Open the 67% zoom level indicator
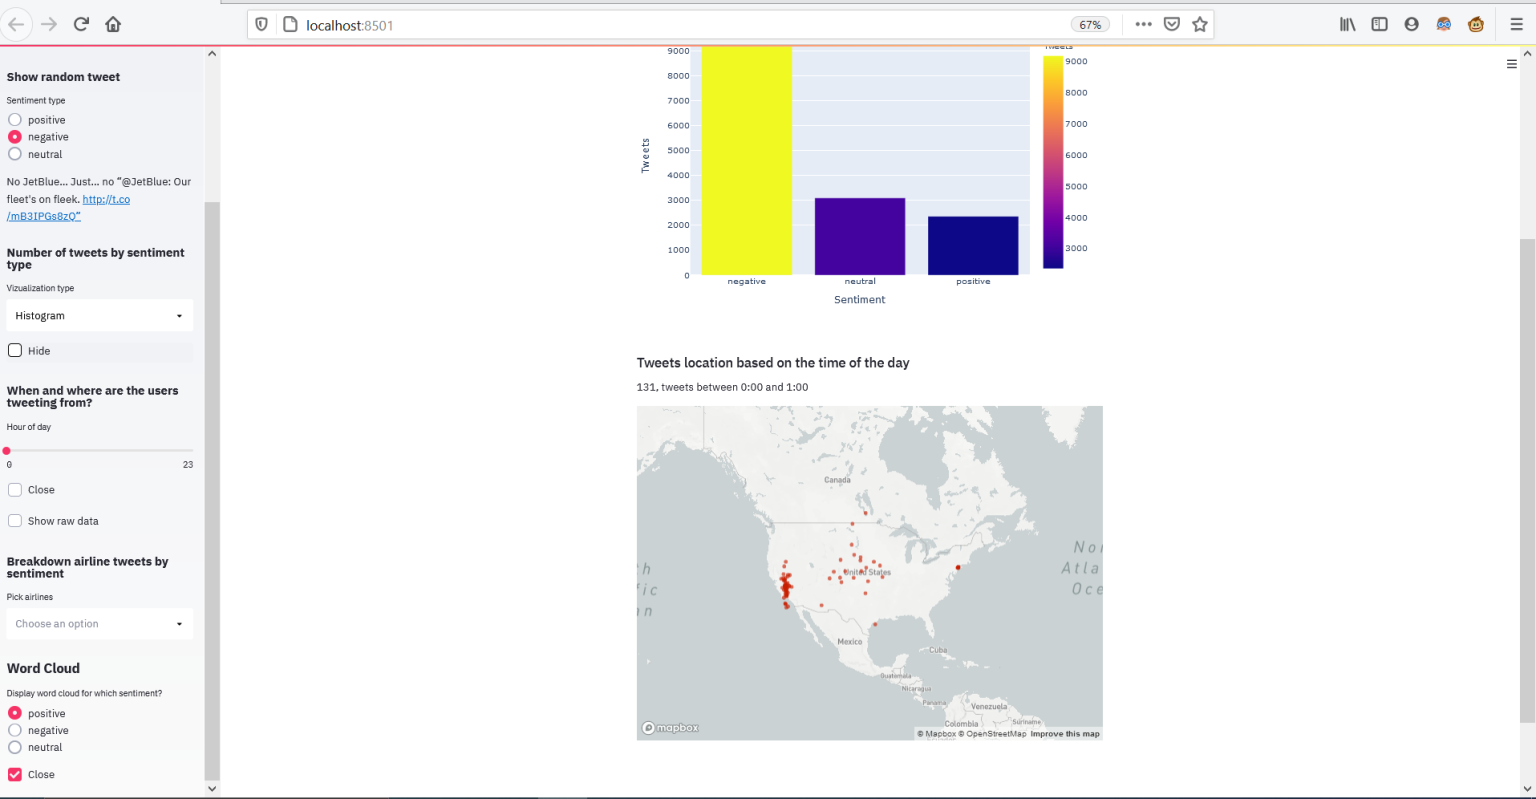1536x799 pixels. pos(1090,25)
